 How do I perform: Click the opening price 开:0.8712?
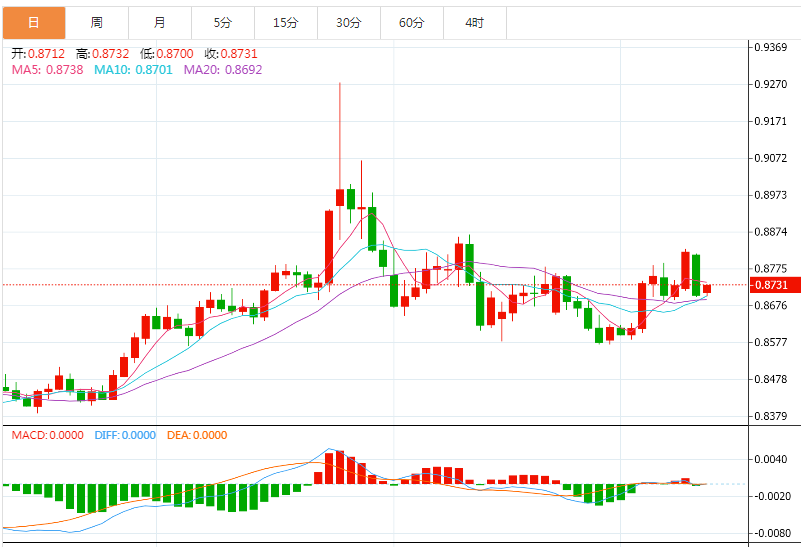pyautogui.click(x=38, y=54)
